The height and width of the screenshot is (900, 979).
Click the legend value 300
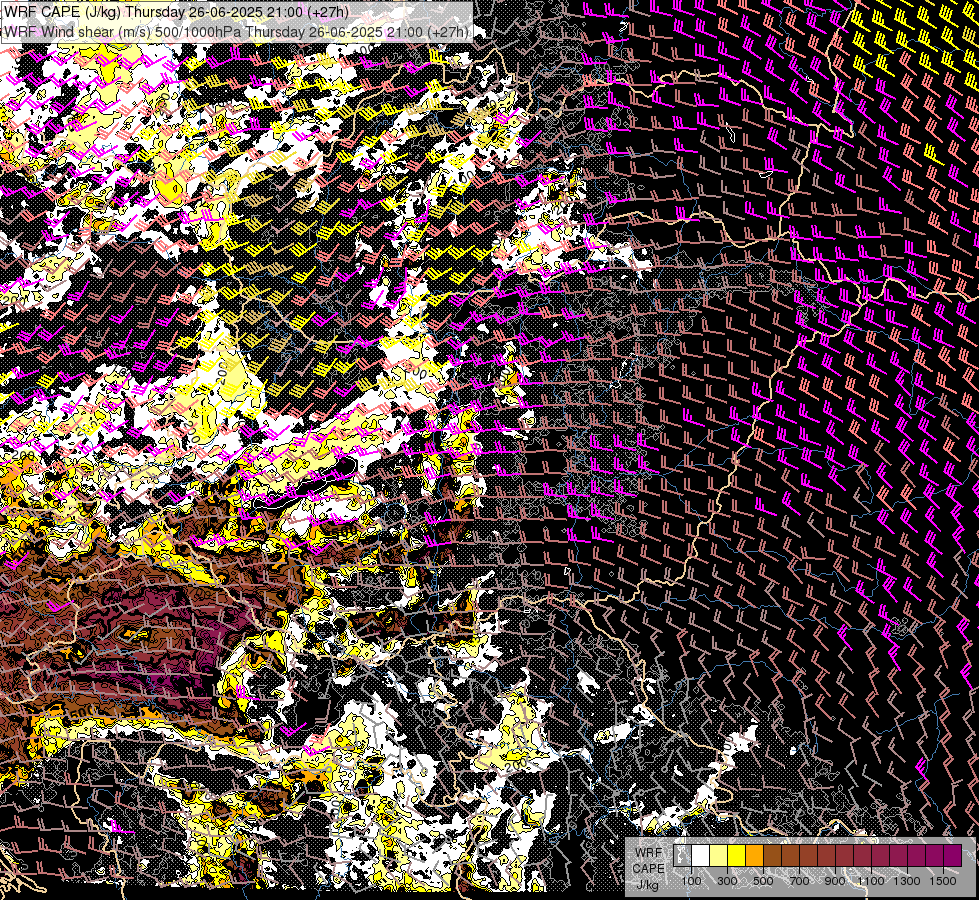[x=727, y=881]
